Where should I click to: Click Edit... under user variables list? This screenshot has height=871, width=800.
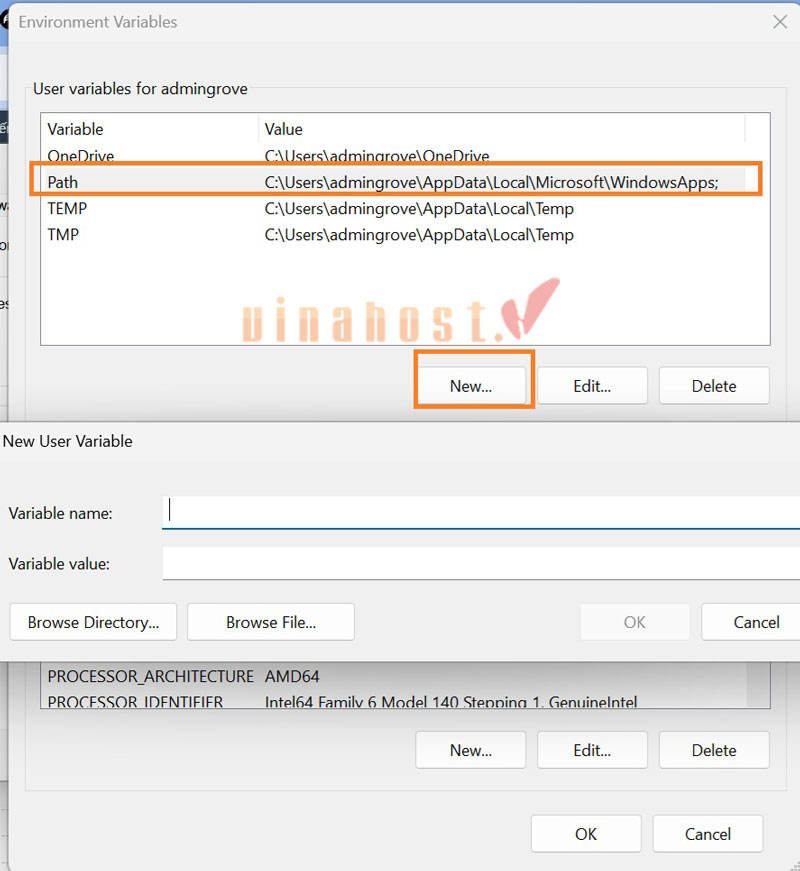point(592,386)
